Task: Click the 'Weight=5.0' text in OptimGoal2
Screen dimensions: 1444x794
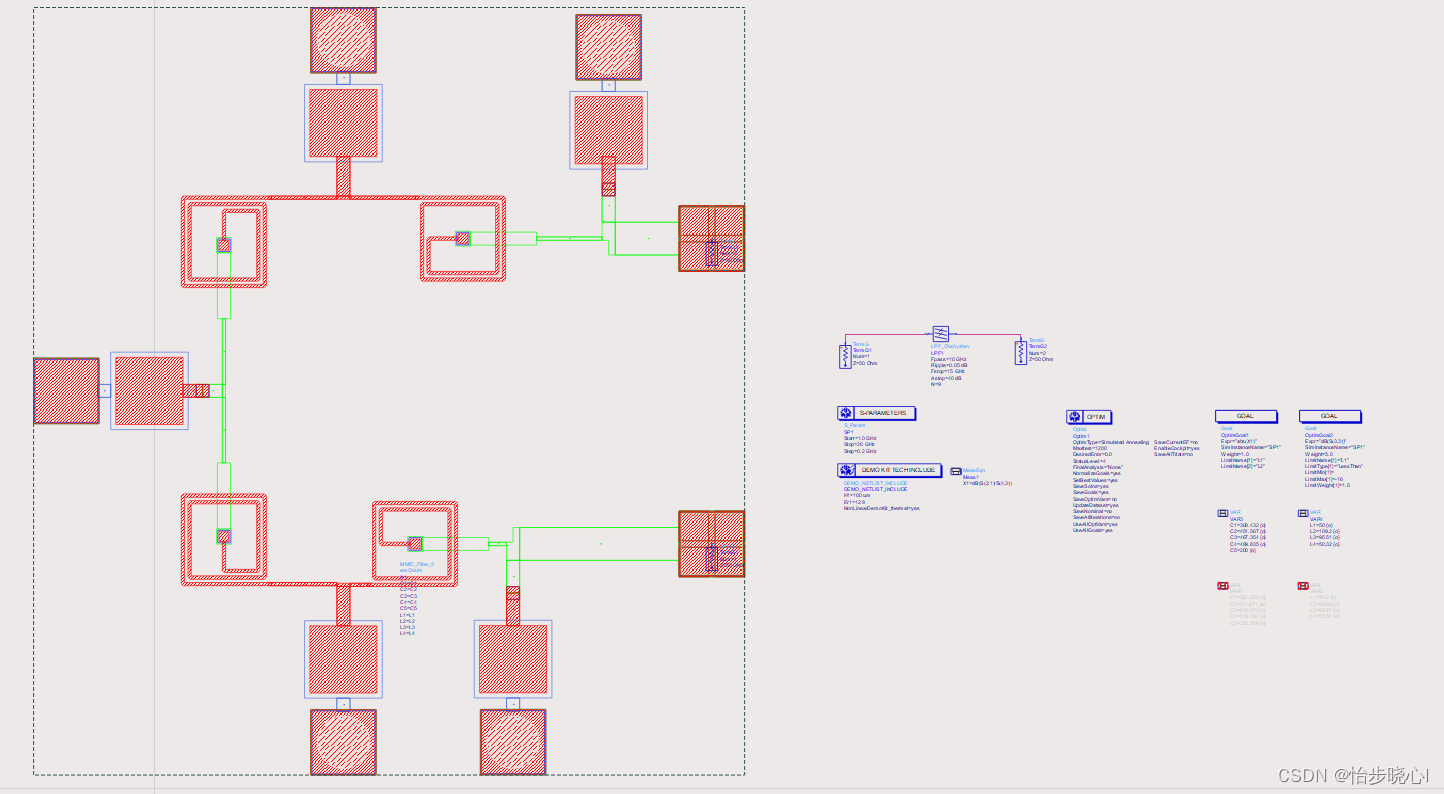Action: pyautogui.click(x=1319, y=454)
